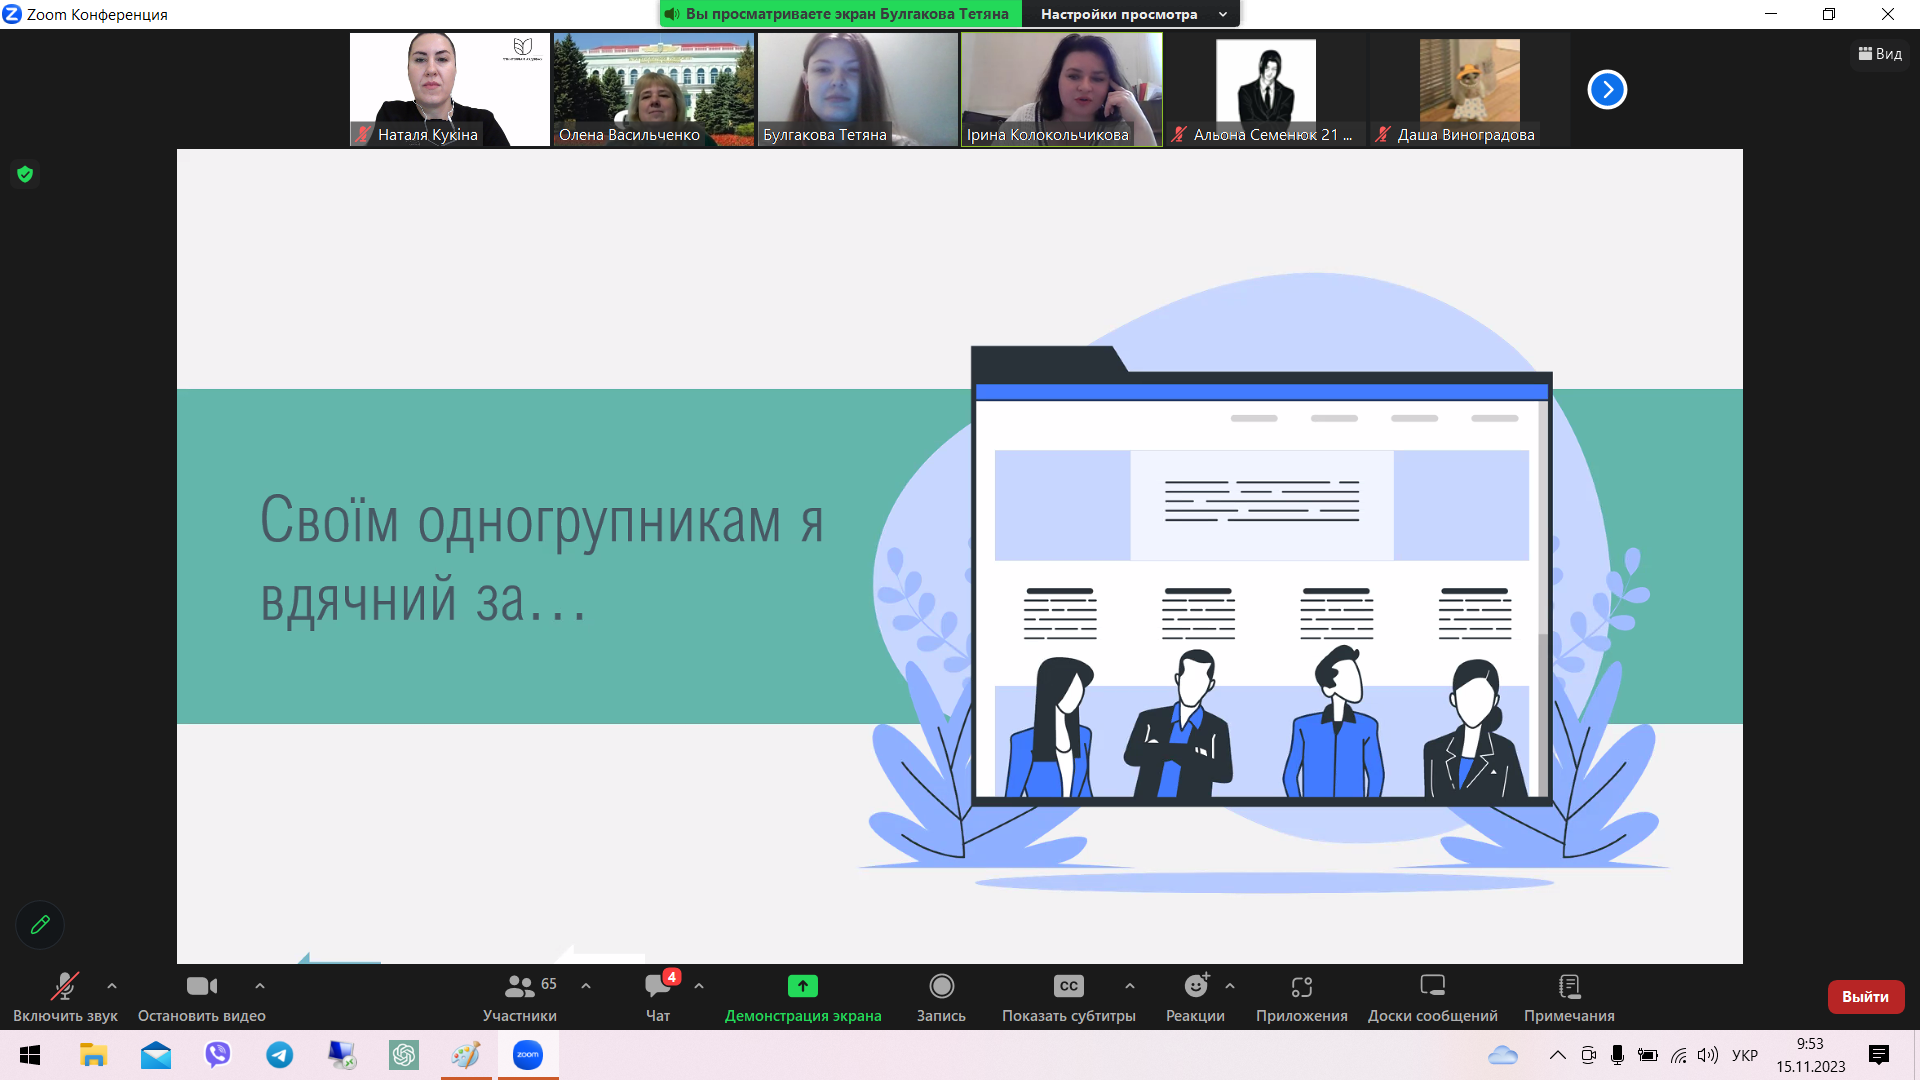Screen dimensions: 1920x1080
Task: Open the Вид view menu
Action: click(x=1880, y=54)
